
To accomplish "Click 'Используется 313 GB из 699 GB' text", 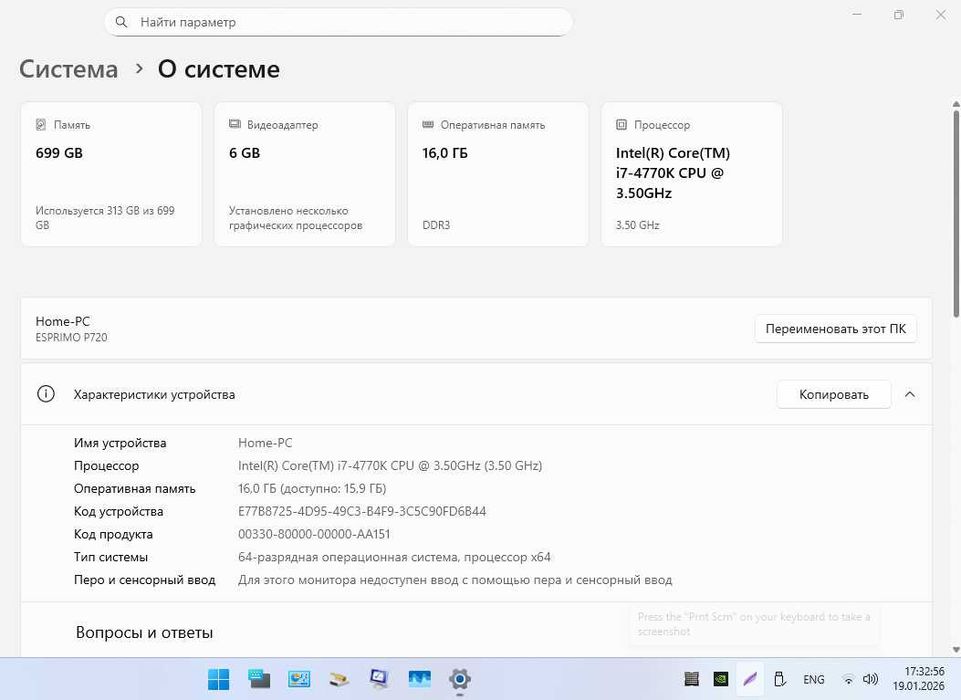I will point(105,218).
